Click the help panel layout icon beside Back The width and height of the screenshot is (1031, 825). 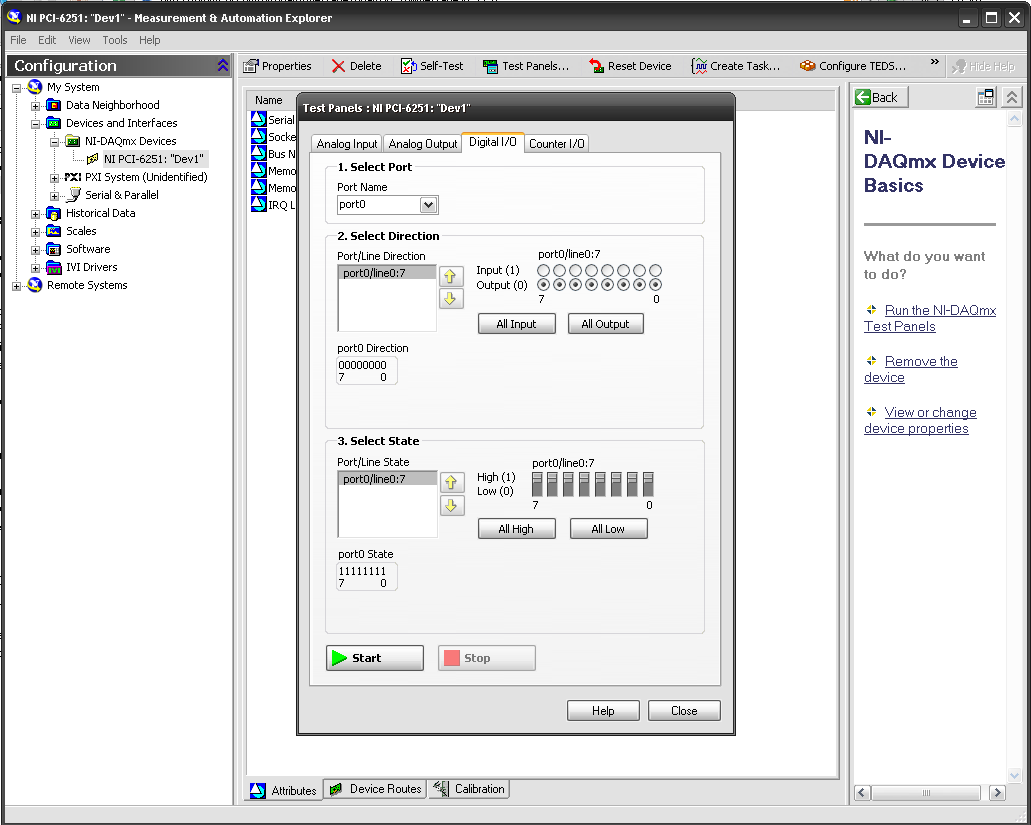coord(986,97)
